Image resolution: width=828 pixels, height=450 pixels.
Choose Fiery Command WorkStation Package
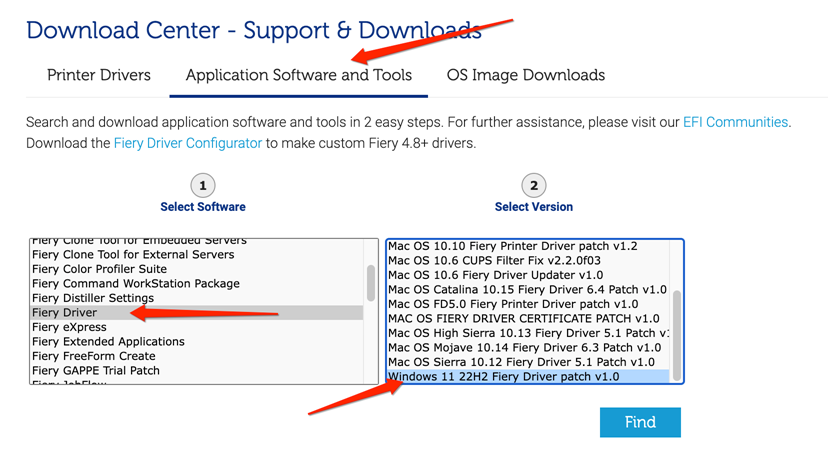[136, 284]
